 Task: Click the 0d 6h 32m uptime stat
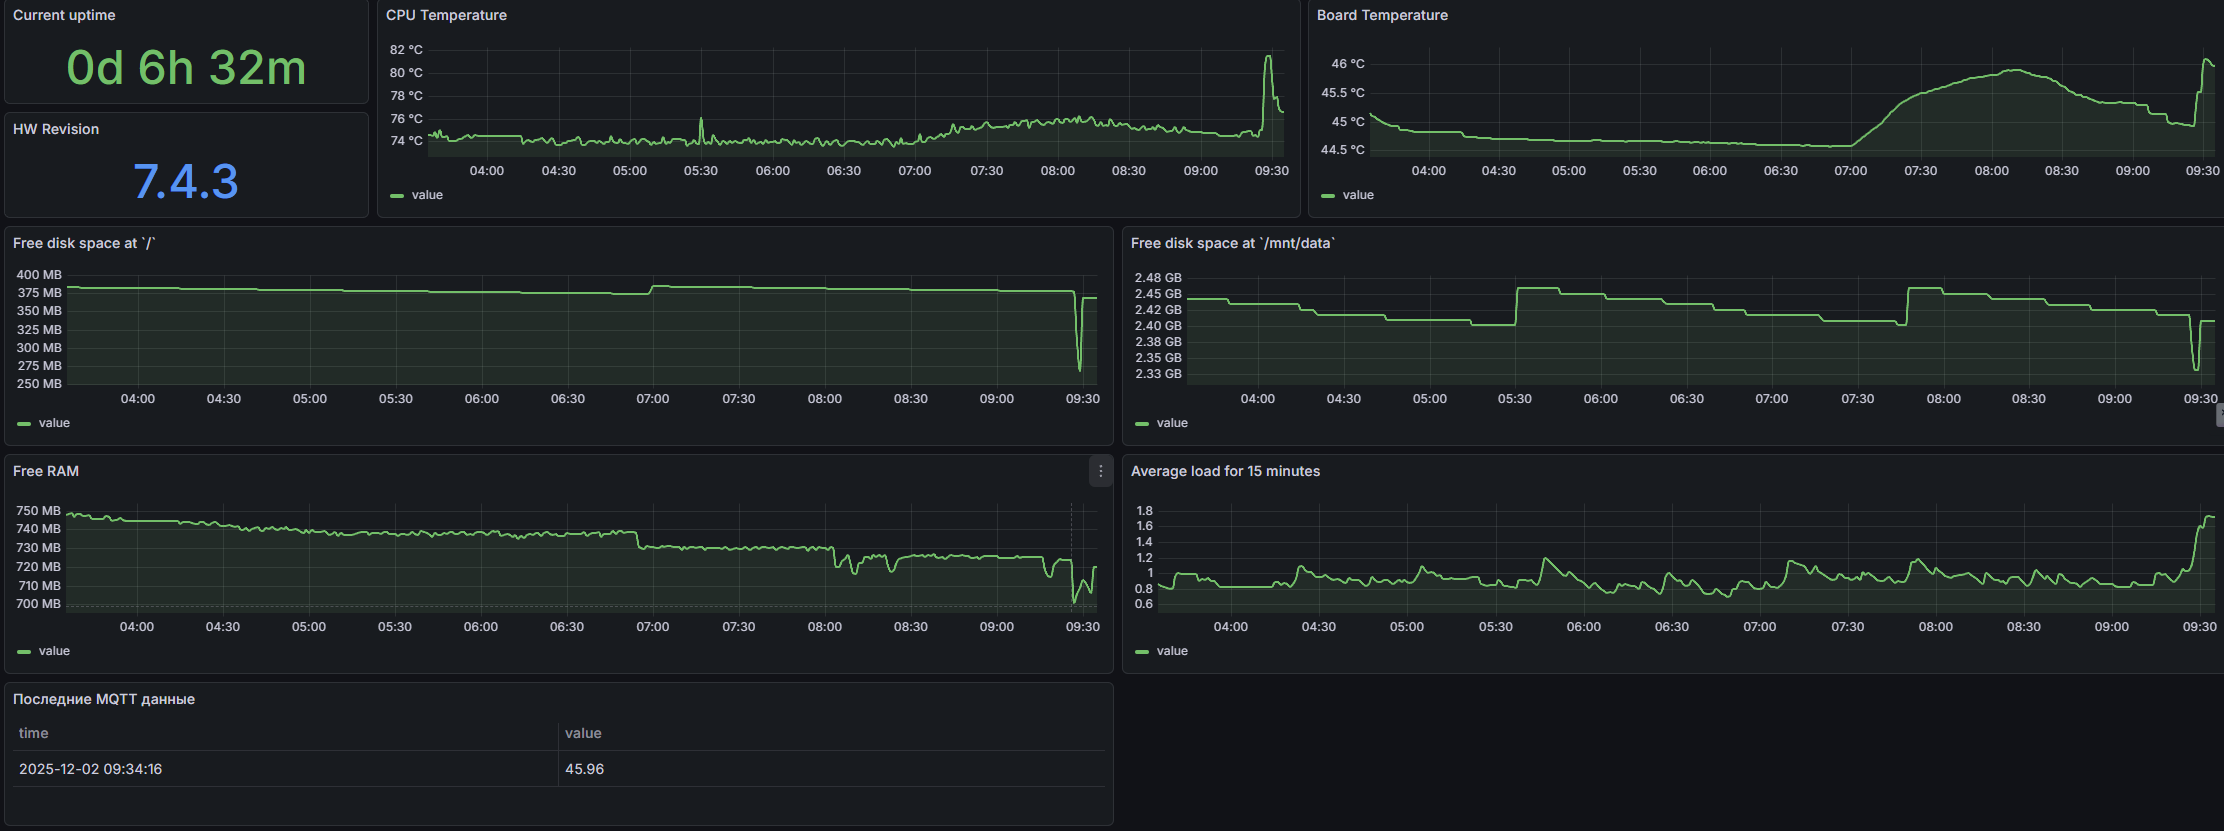pos(186,68)
